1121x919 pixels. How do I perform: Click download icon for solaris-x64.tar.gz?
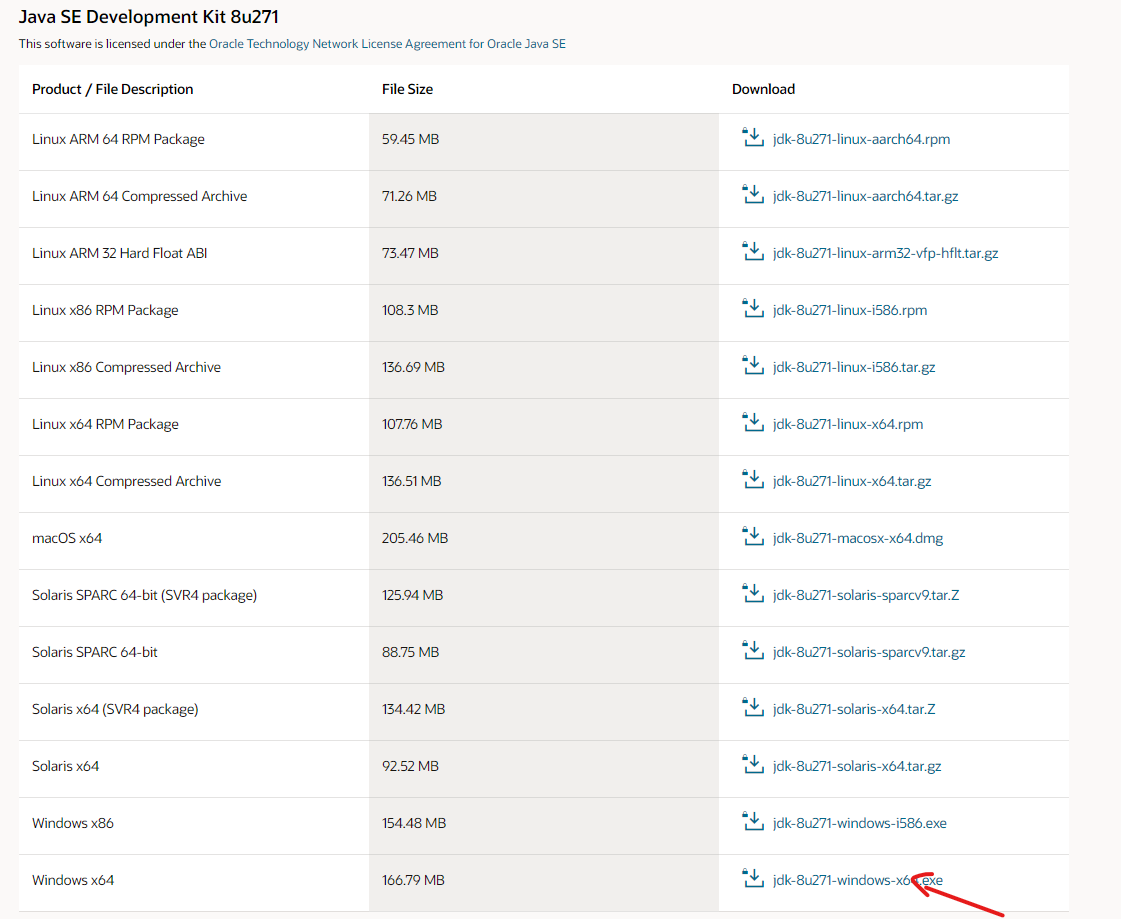[753, 765]
